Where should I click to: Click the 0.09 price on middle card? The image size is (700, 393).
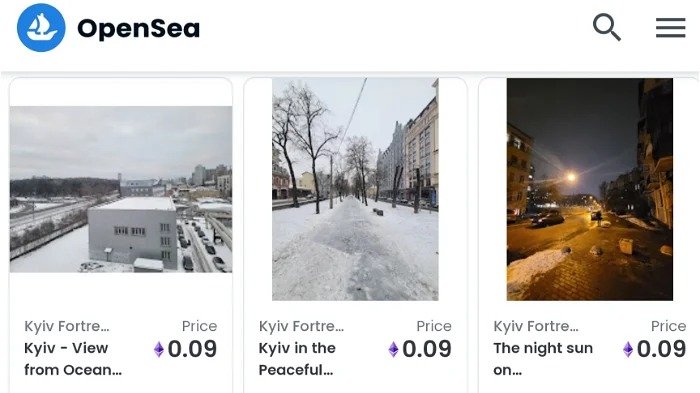click(x=427, y=349)
